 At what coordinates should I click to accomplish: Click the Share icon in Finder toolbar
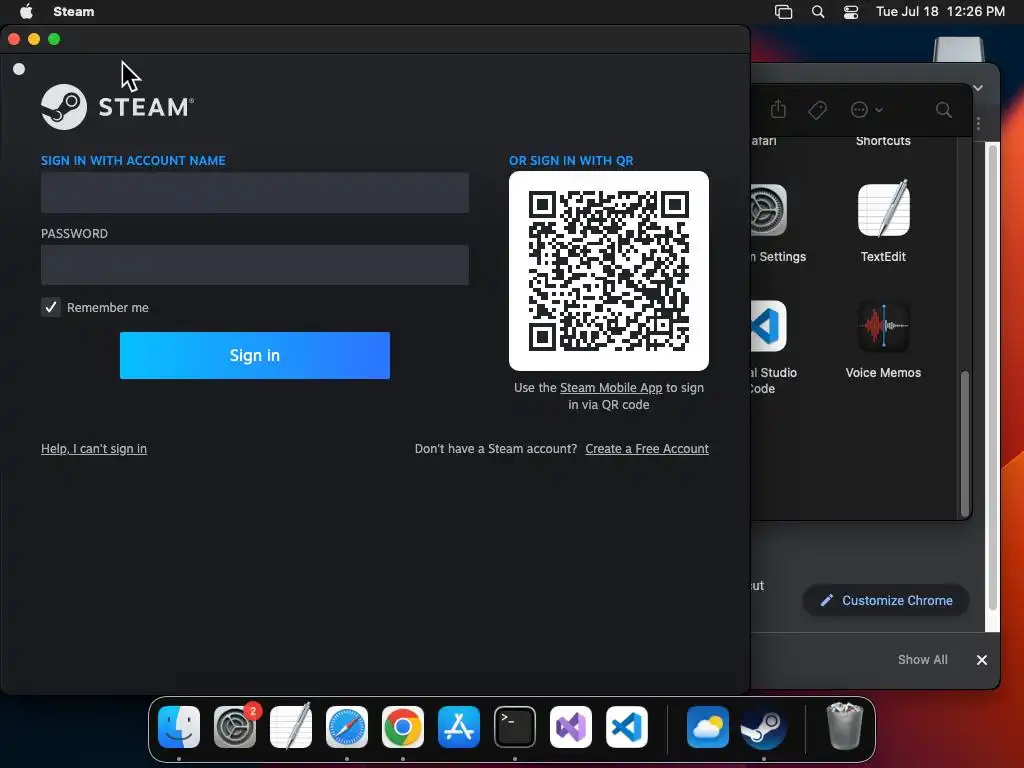(x=778, y=109)
